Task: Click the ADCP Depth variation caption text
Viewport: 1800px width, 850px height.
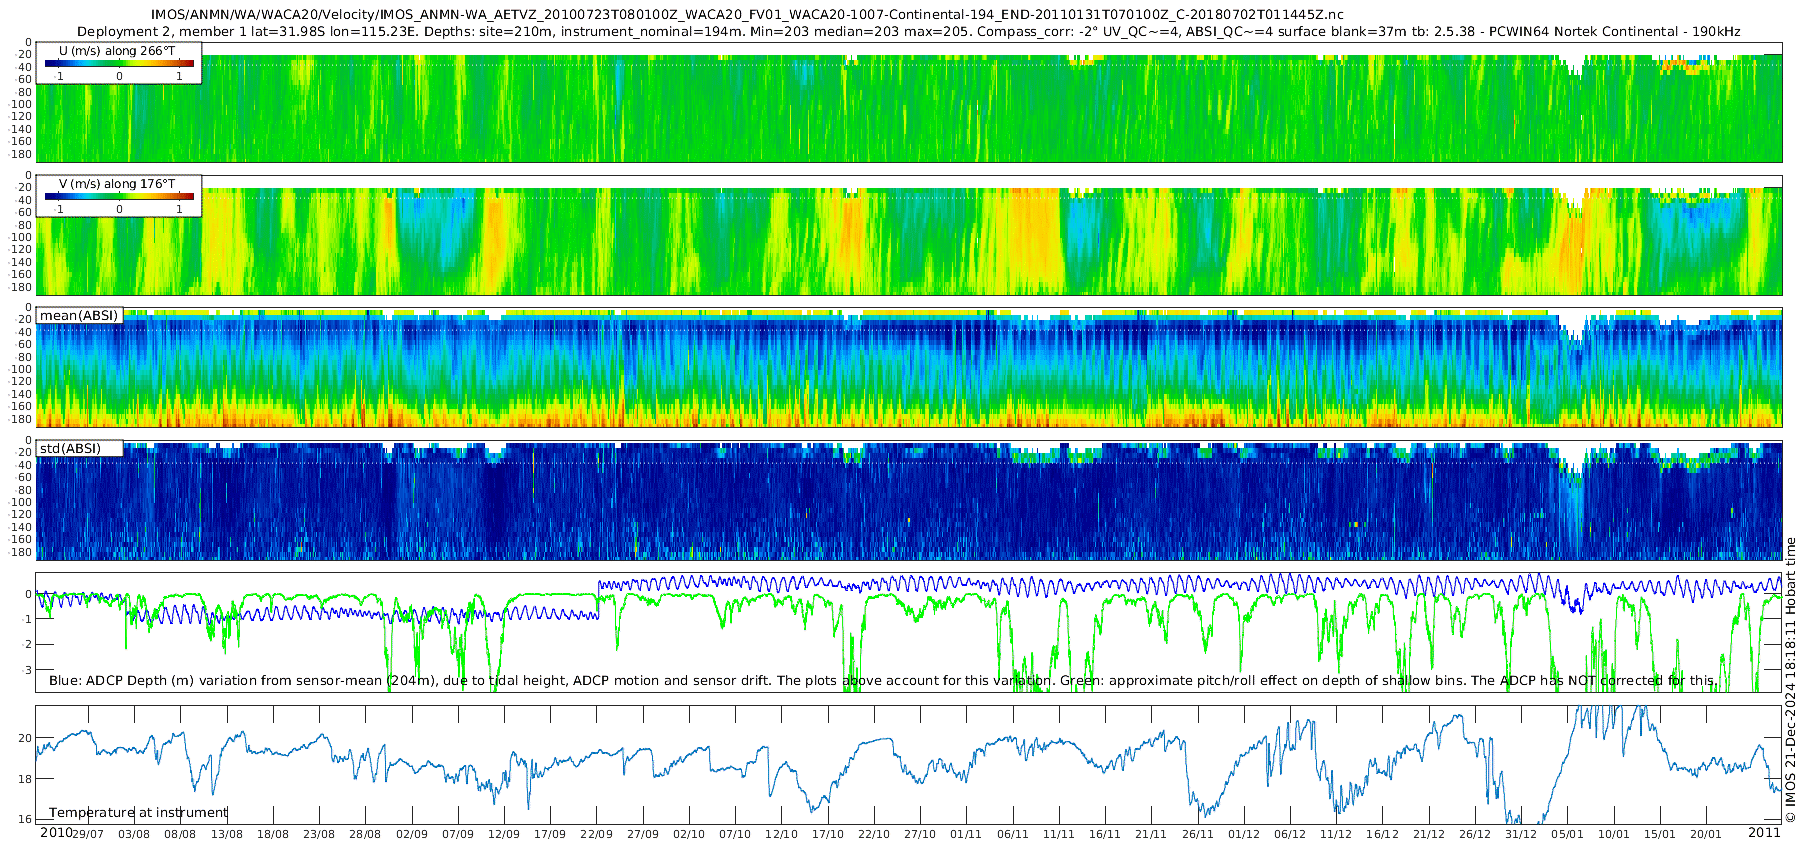Action: (x=883, y=681)
